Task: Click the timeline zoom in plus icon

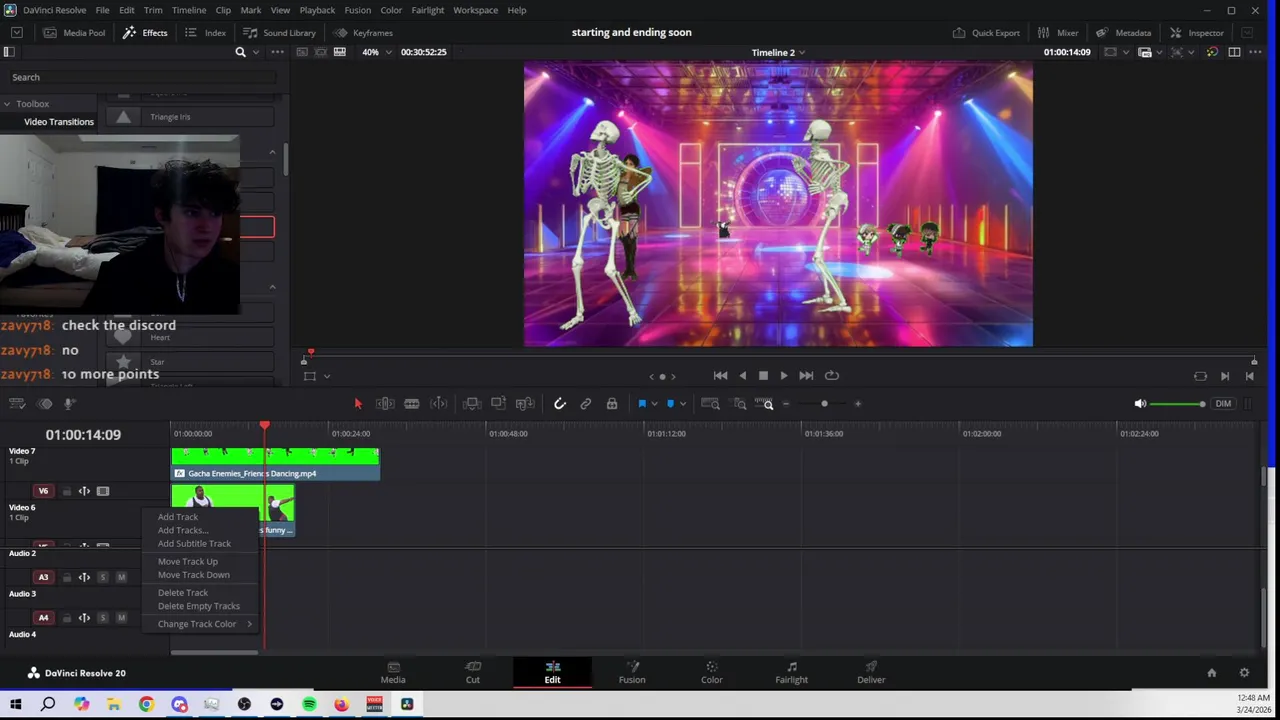Action: (858, 404)
